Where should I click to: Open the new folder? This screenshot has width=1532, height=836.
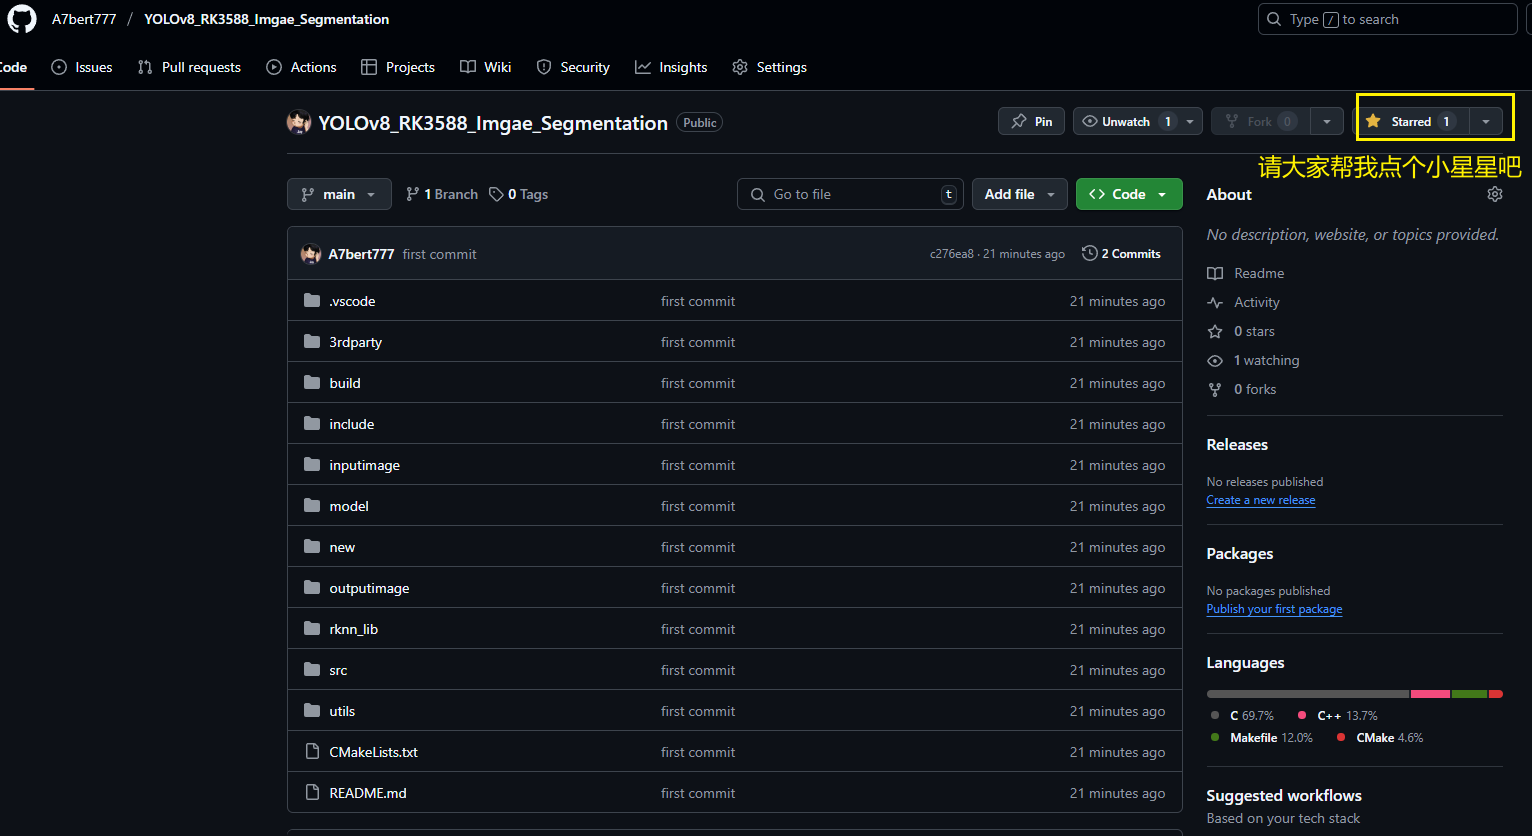(x=342, y=547)
